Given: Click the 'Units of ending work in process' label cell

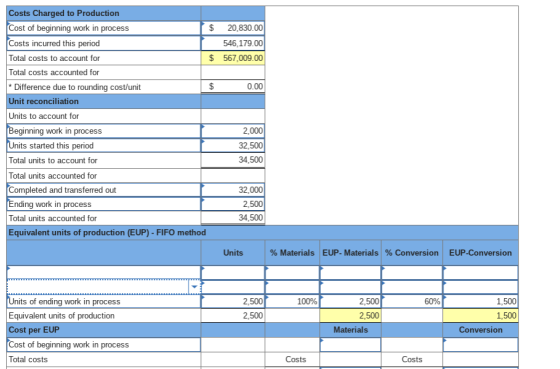Looking at the screenshot, I should coord(104,301).
